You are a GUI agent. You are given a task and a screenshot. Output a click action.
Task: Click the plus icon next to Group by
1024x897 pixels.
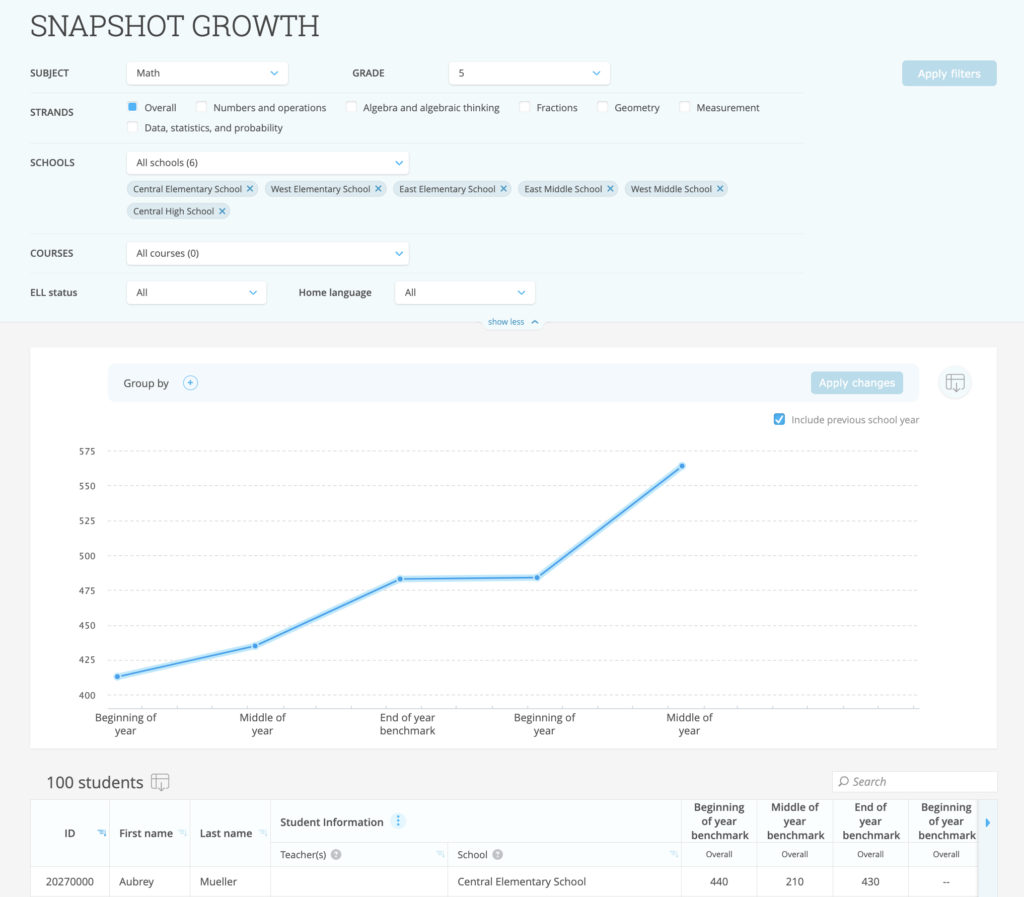(x=190, y=383)
